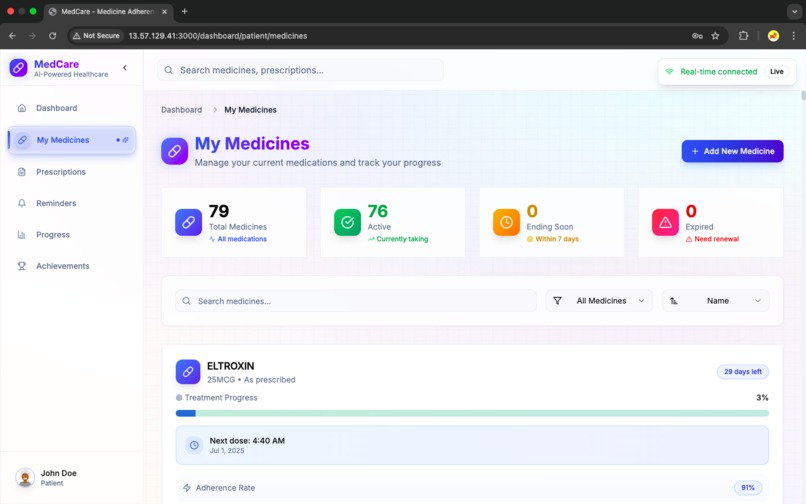This screenshot has height=504, width=806.
Task: Click the 91% adherence badge
Action: [748, 488]
